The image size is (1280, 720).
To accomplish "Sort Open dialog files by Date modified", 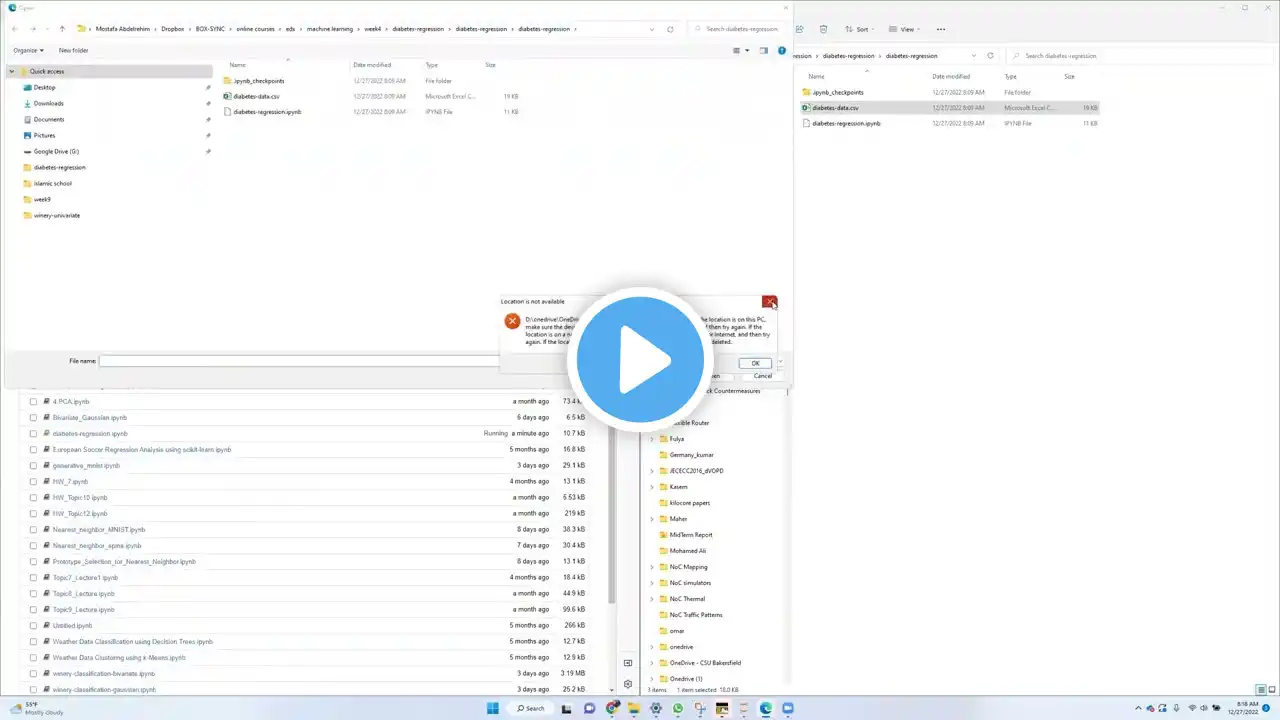I will pyautogui.click(x=372, y=65).
